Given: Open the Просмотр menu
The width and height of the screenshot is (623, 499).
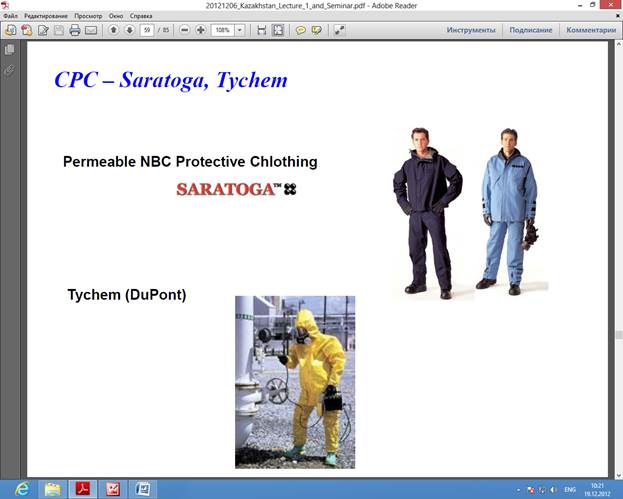Looking at the screenshot, I should click(x=88, y=17).
